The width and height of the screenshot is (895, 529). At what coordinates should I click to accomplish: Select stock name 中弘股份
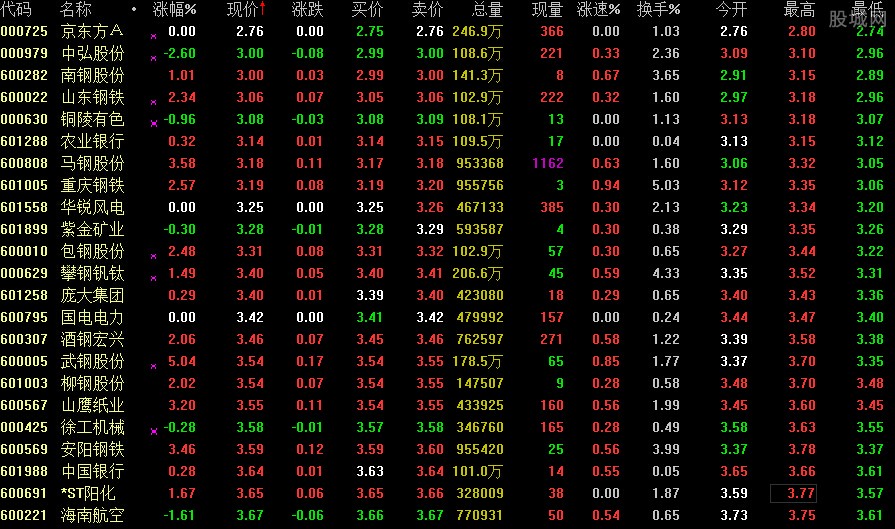click(x=92, y=53)
